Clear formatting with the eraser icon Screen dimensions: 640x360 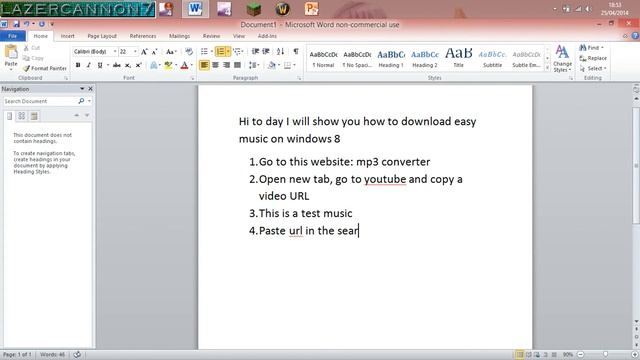coord(189,51)
